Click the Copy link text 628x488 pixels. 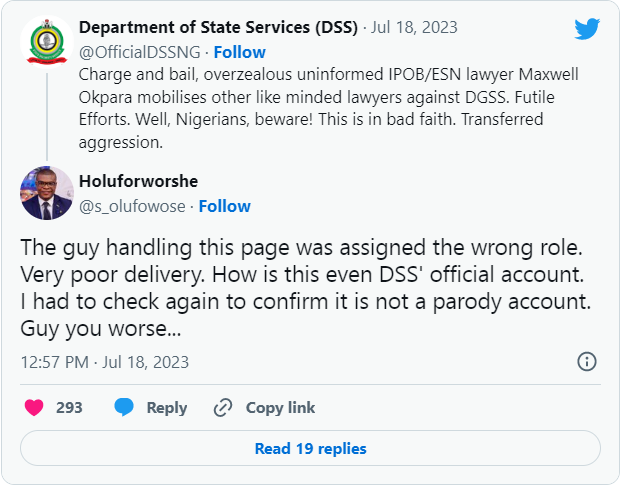click(x=280, y=408)
